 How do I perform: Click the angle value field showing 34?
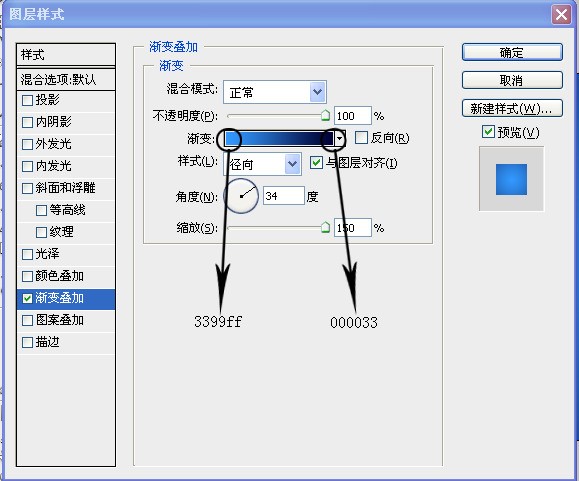click(x=284, y=196)
